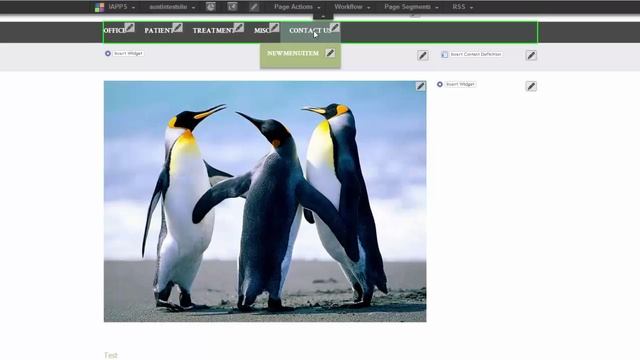The image size is (640, 360).
Task: Click the Test text below the image
Action: [x=111, y=356]
